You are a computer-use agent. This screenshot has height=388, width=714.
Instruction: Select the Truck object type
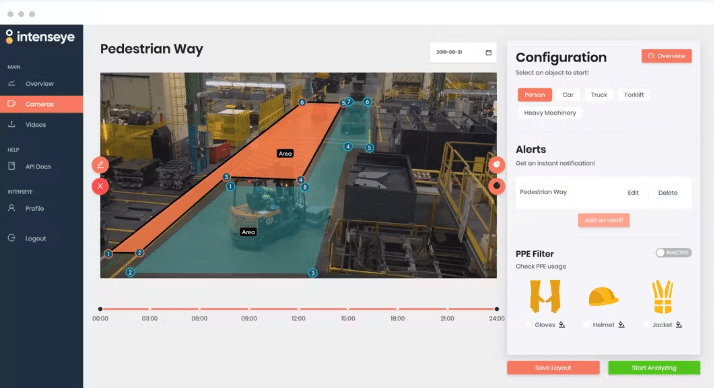click(599, 95)
